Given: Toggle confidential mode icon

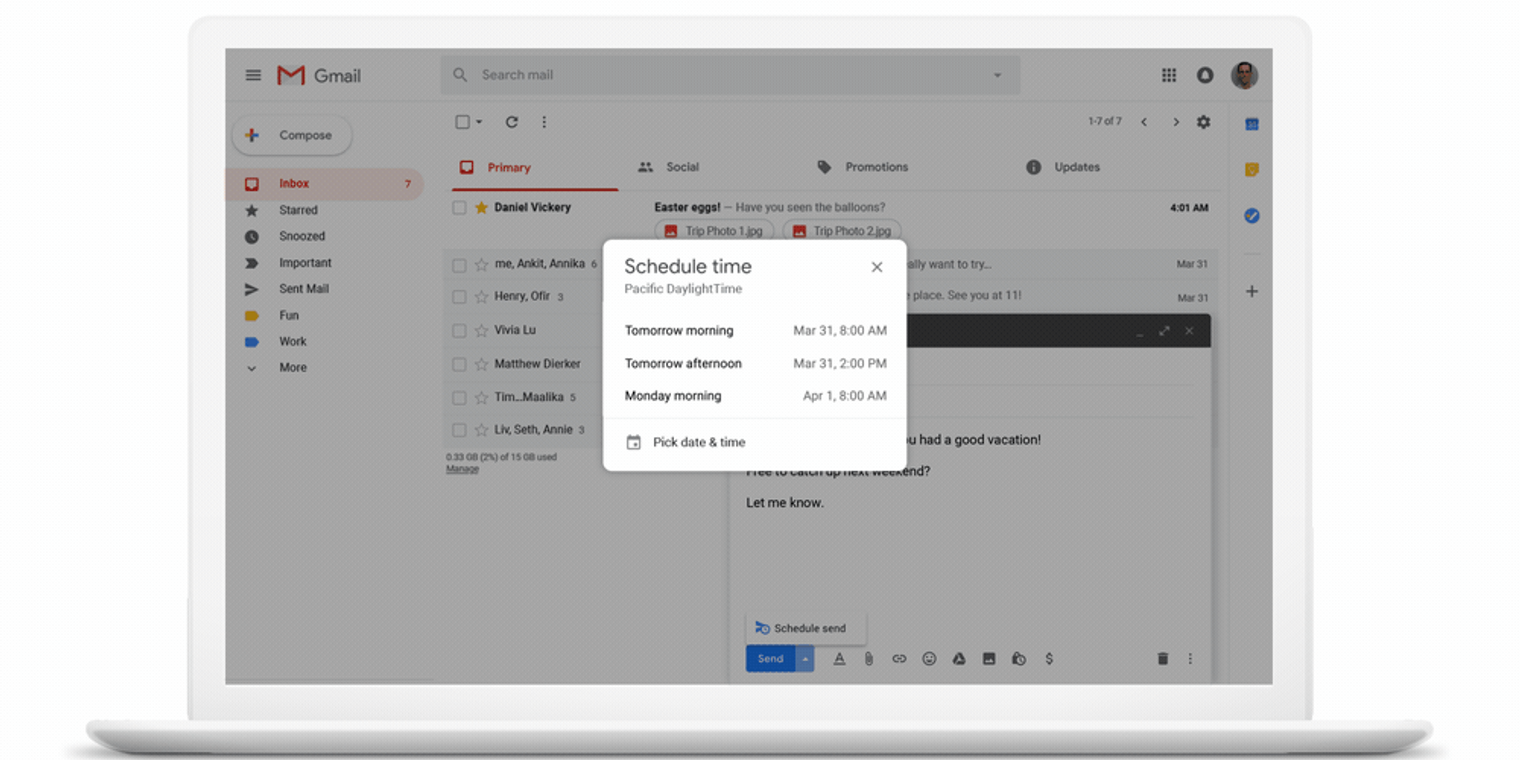Looking at the screenshot, I should [1018, 658].
